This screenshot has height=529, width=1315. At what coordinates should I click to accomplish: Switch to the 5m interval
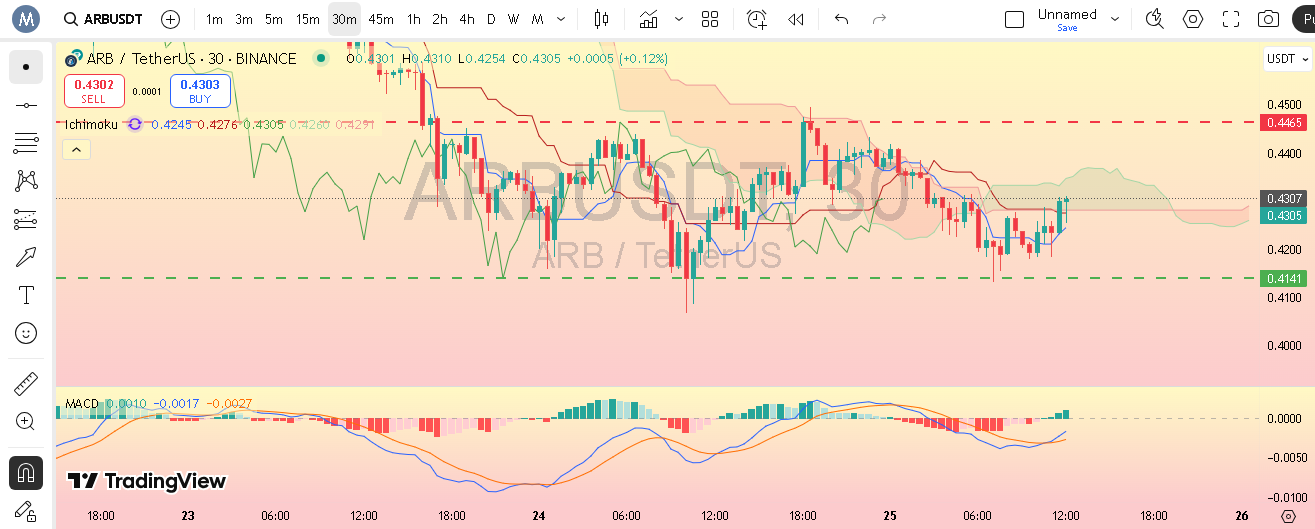(274, 19)
